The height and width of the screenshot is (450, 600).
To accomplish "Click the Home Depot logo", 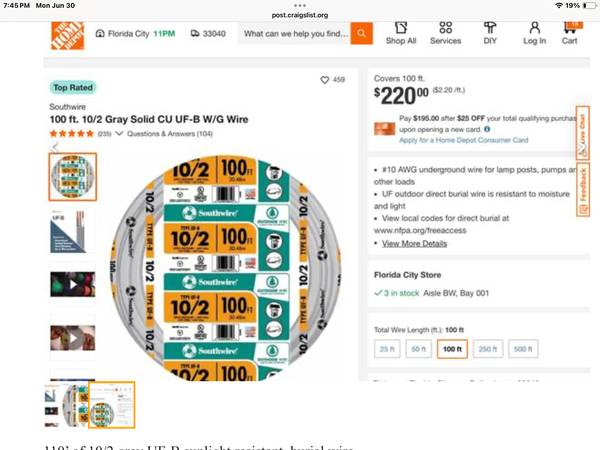I will coord(67,36).
